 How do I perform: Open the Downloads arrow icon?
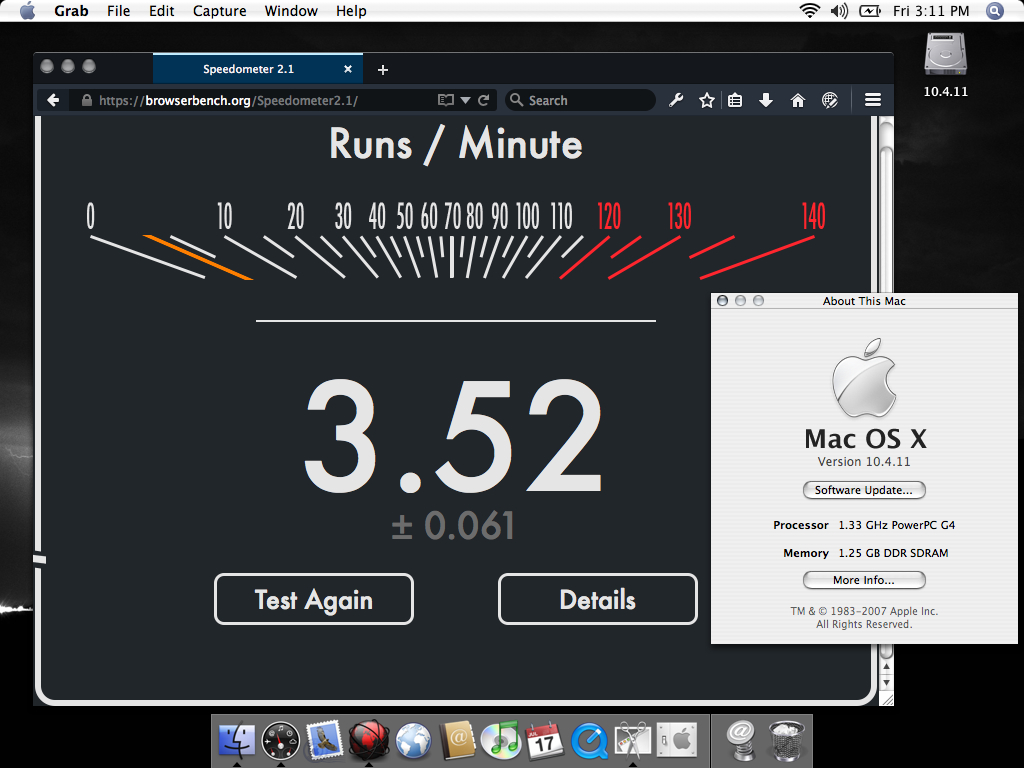[766, 100]
